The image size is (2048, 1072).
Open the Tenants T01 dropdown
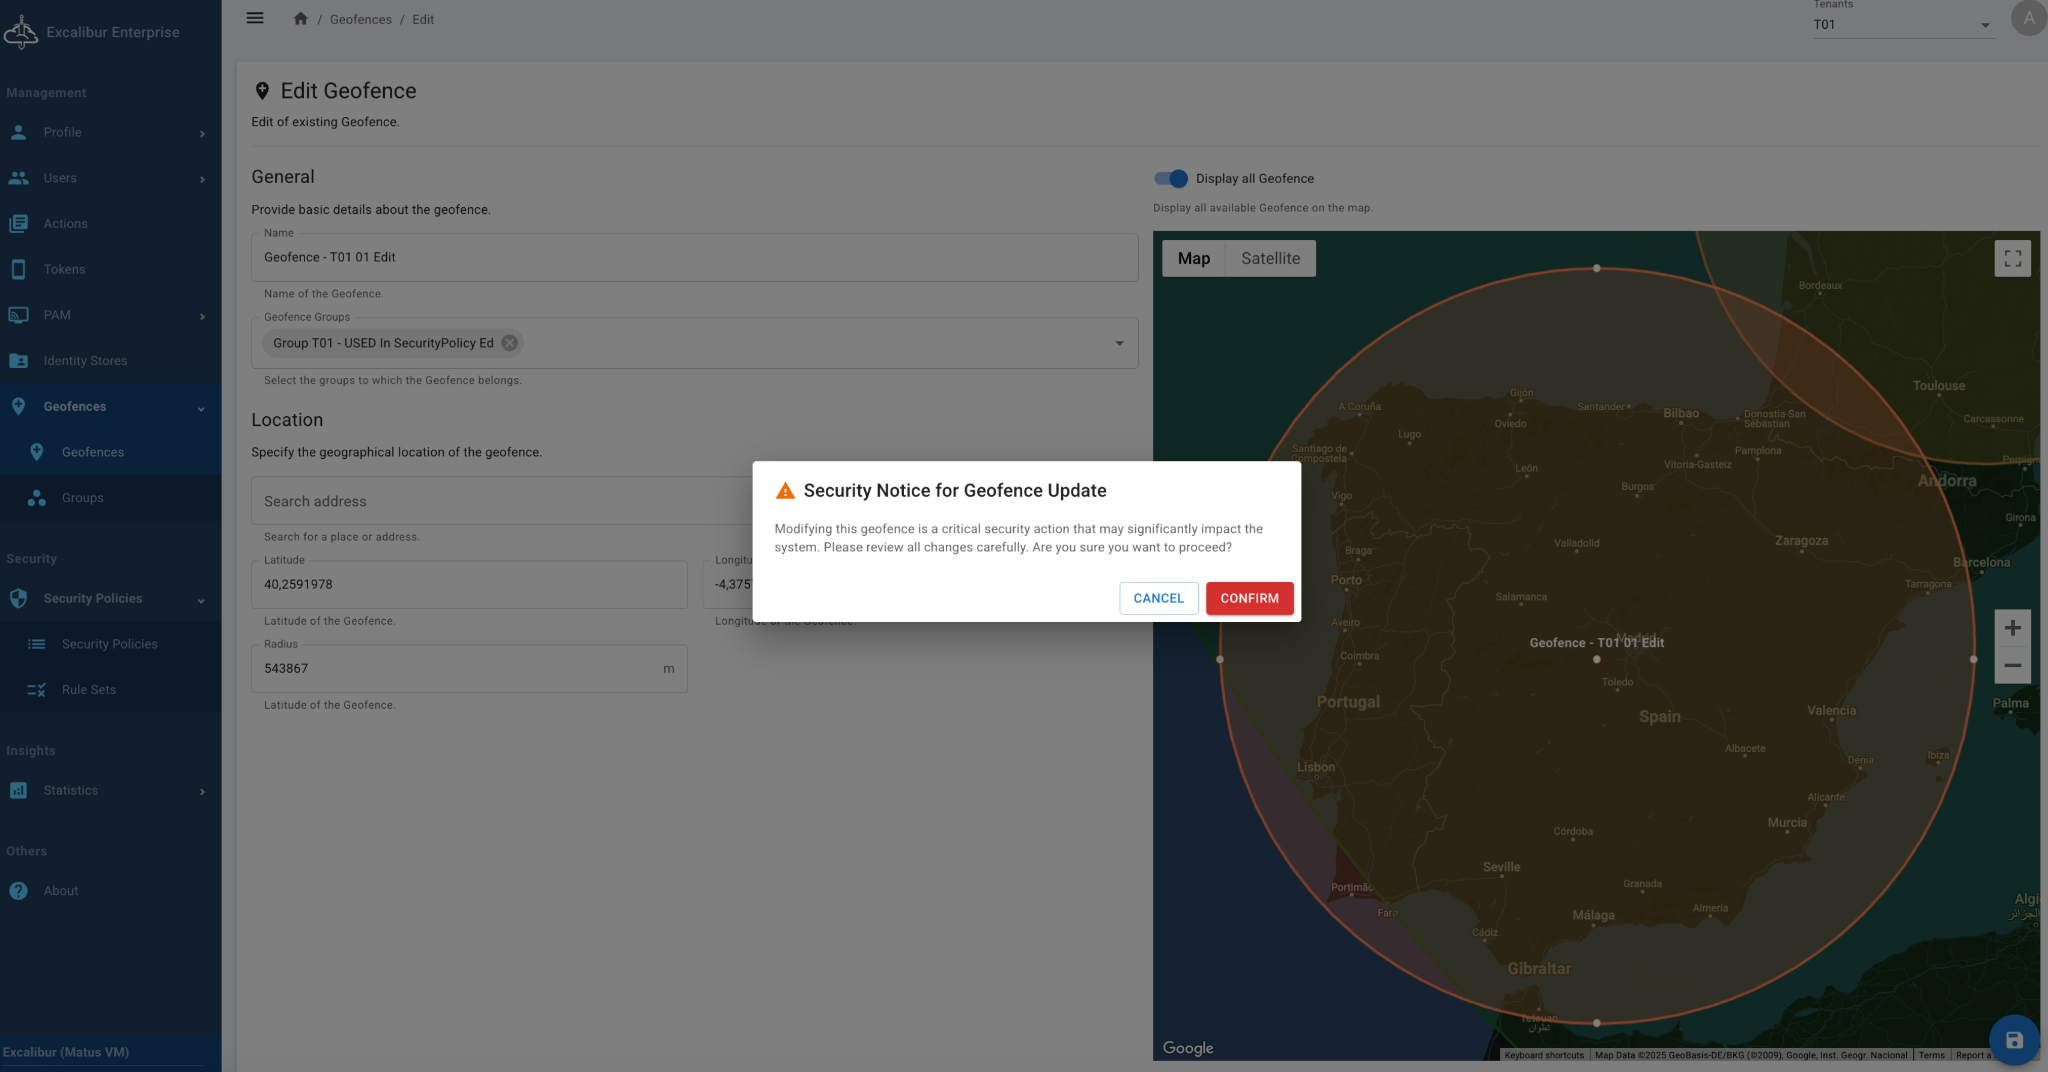[1903, 25]
